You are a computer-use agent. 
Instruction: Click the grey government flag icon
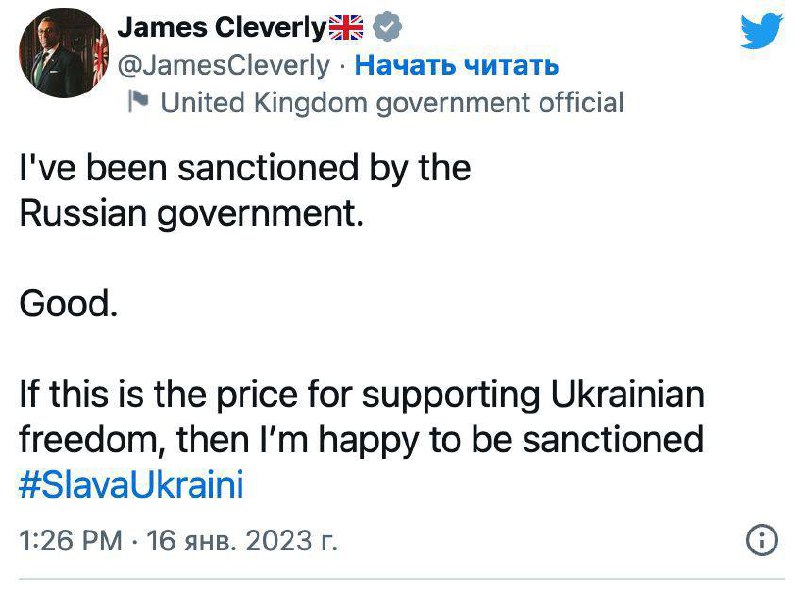coord(139,102)
